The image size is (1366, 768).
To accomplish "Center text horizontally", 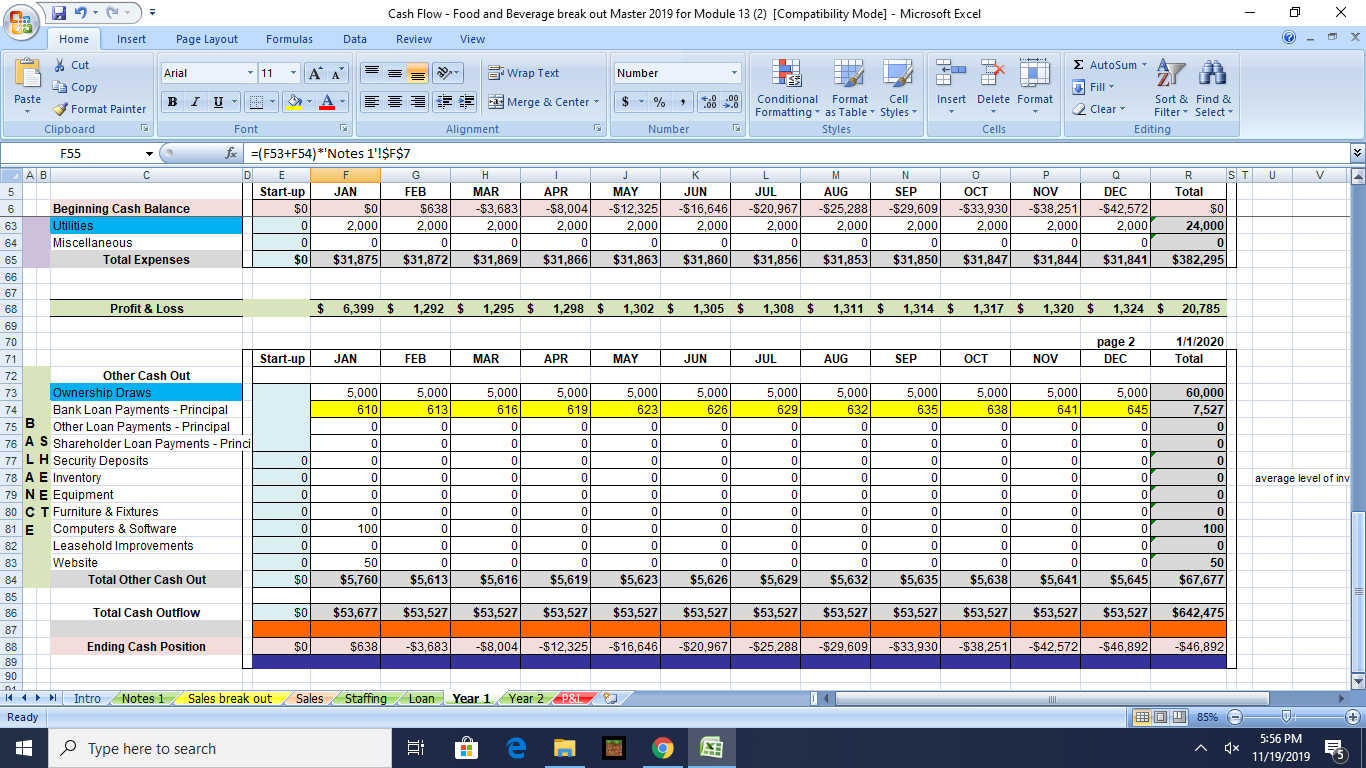I will tap(393, 102).
